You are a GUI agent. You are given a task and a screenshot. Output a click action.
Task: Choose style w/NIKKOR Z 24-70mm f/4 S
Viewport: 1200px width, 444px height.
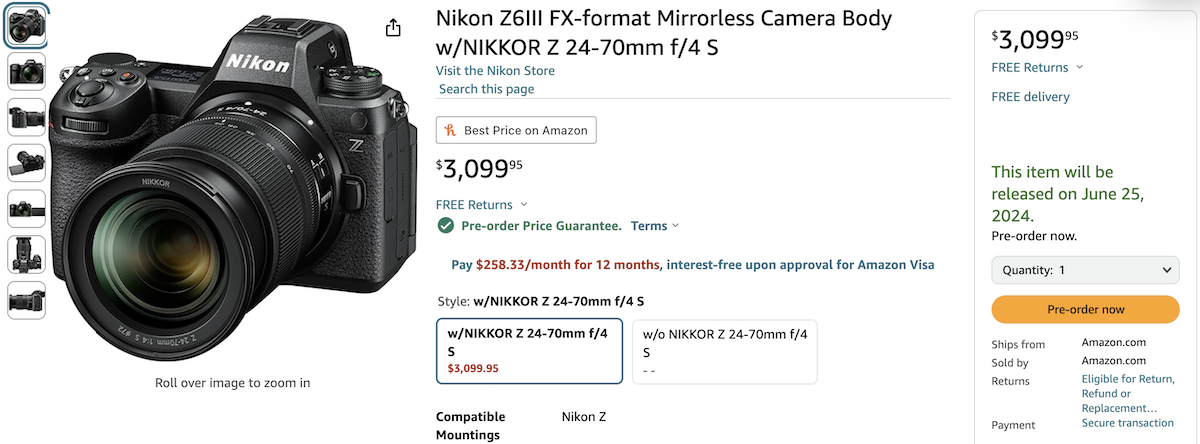click(x=529, y=350)
